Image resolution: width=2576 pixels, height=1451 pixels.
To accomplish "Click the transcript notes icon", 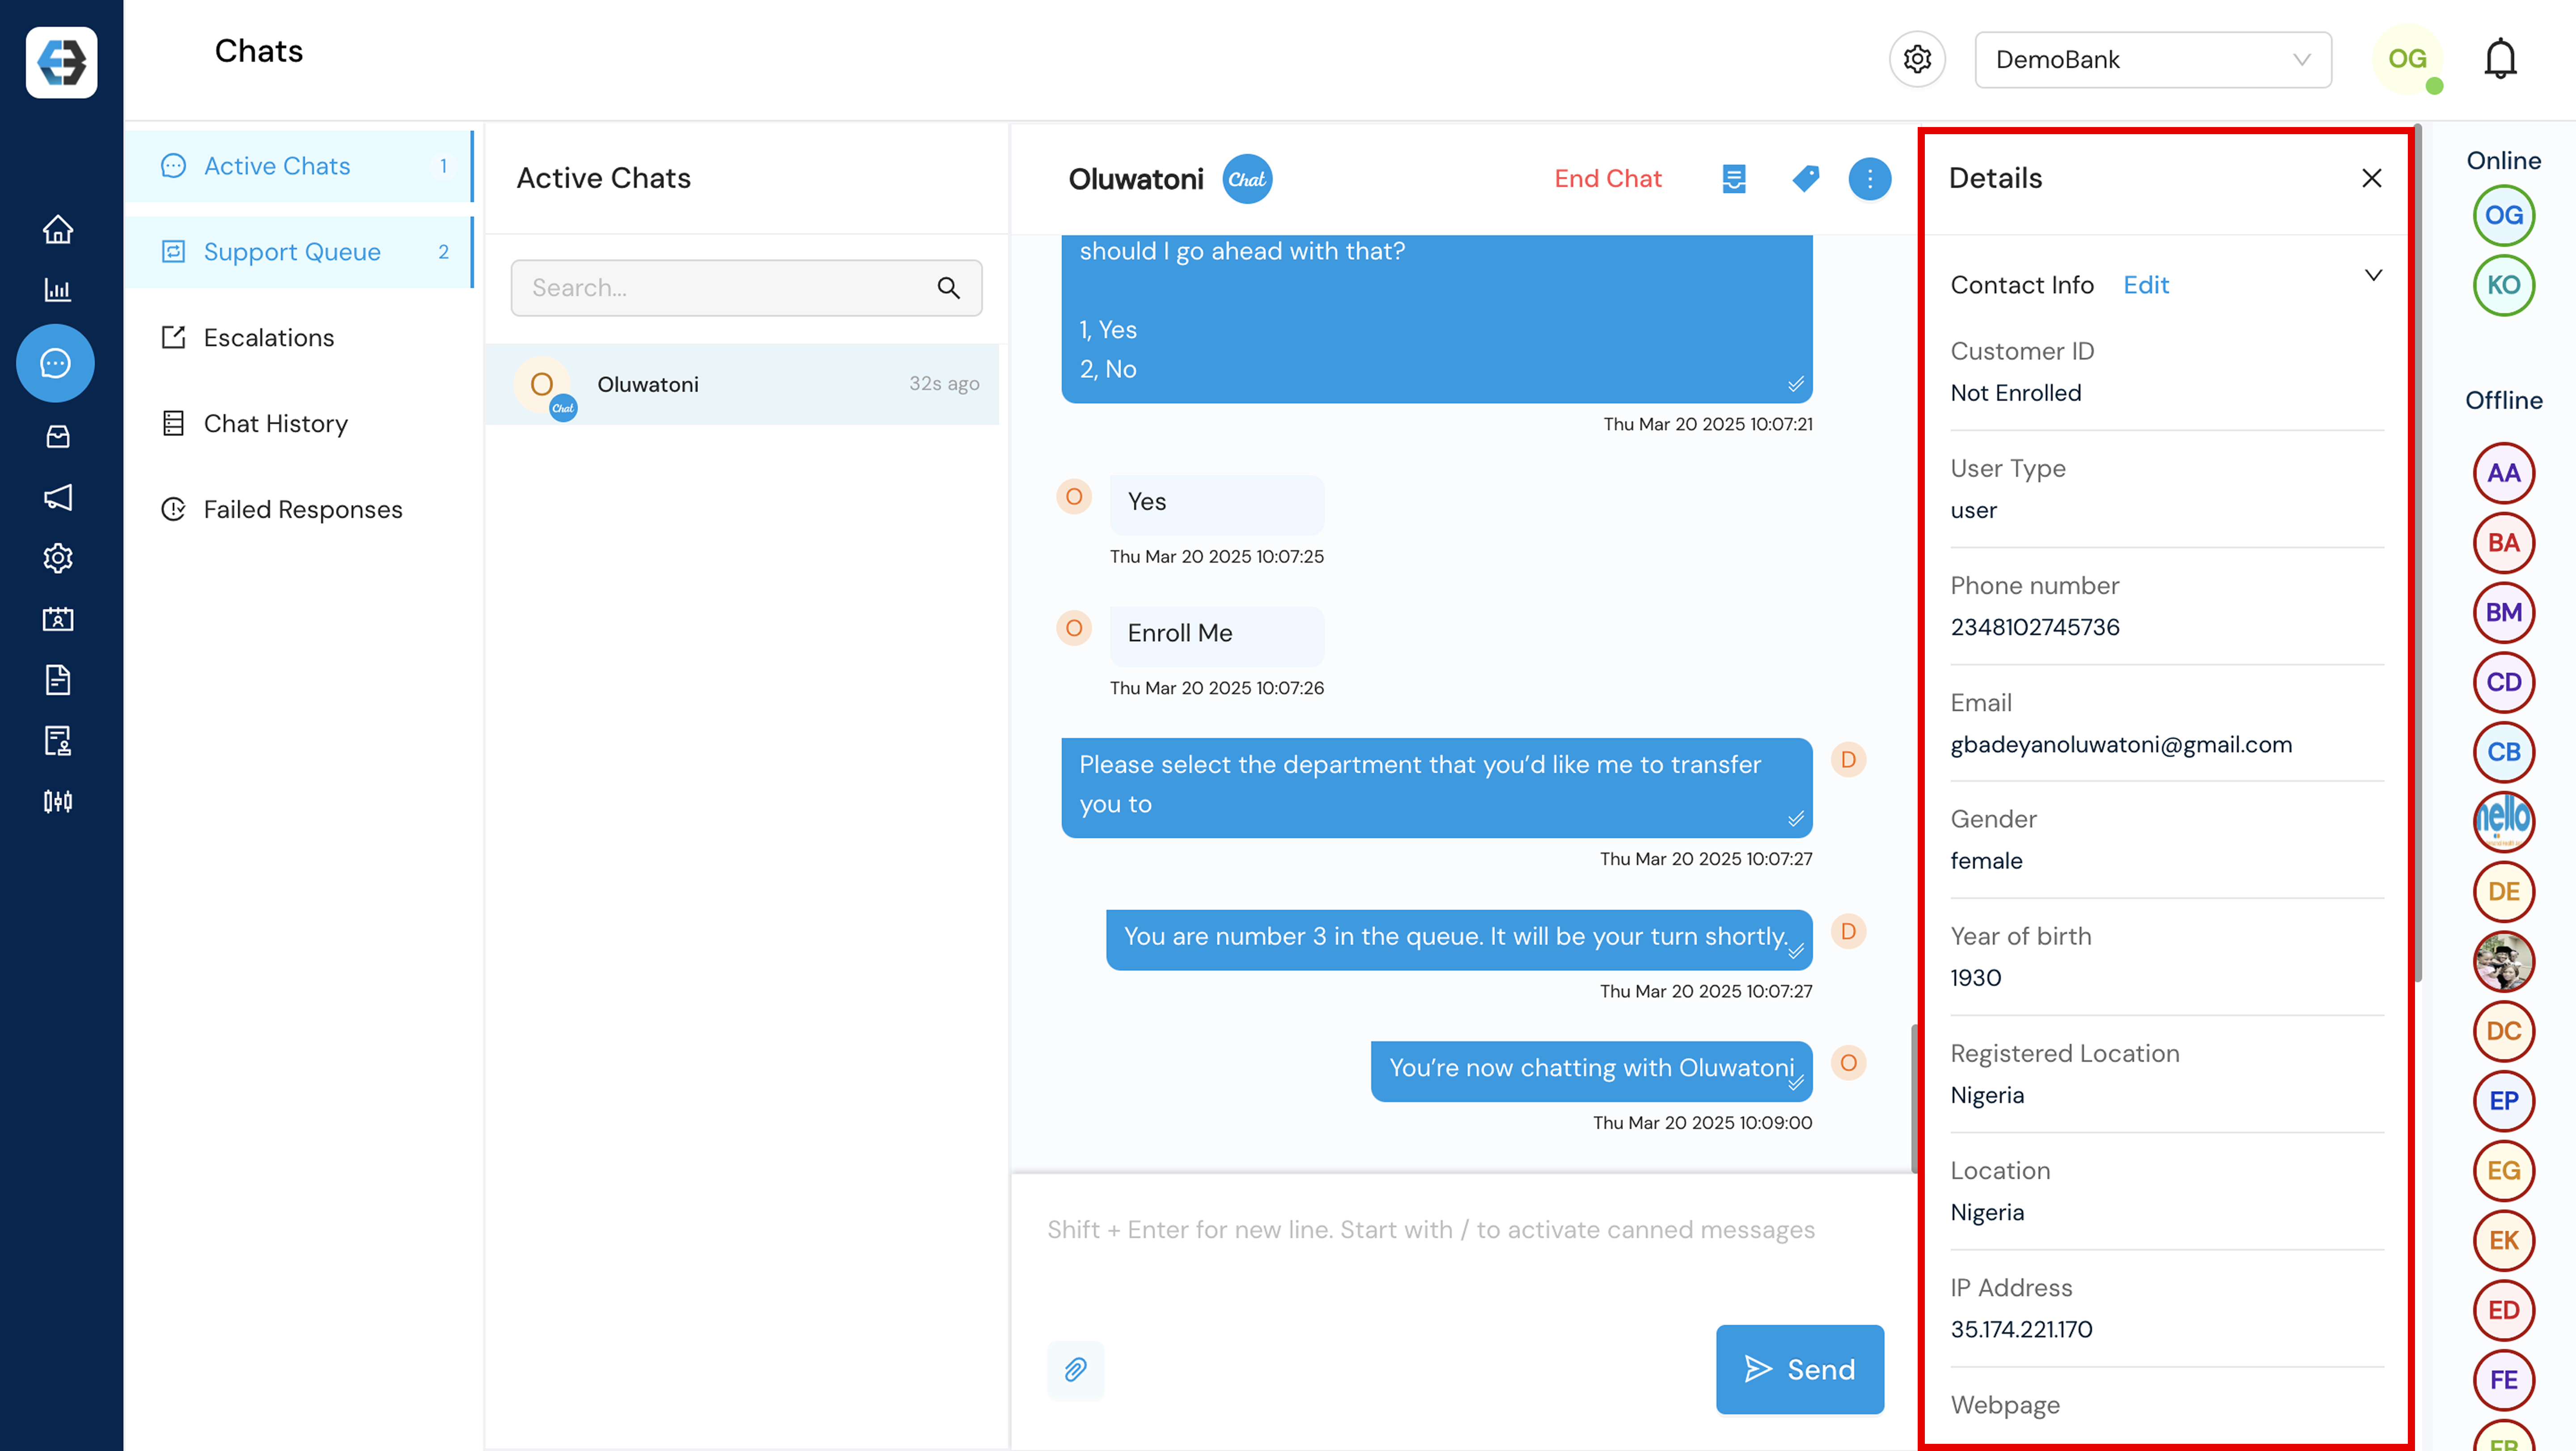I will coord(1734,179).
